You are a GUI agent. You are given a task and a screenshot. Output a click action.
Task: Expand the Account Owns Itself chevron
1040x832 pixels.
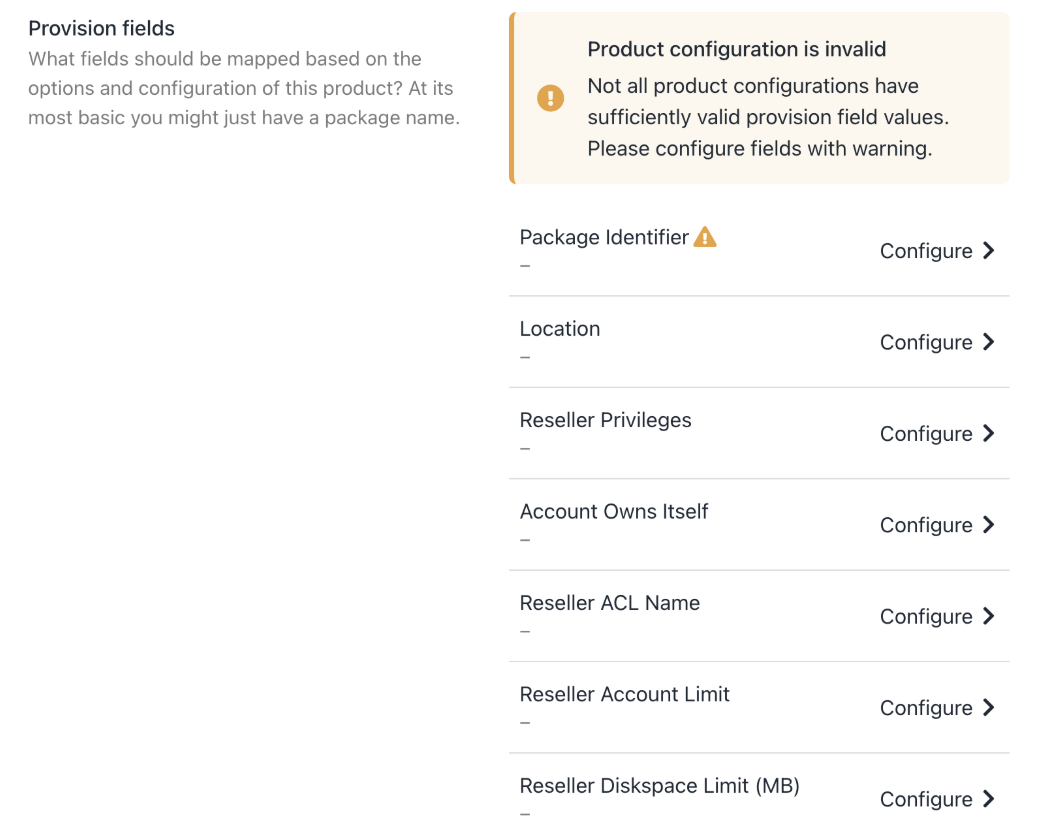pyautogui.click(x=988, y=525)
